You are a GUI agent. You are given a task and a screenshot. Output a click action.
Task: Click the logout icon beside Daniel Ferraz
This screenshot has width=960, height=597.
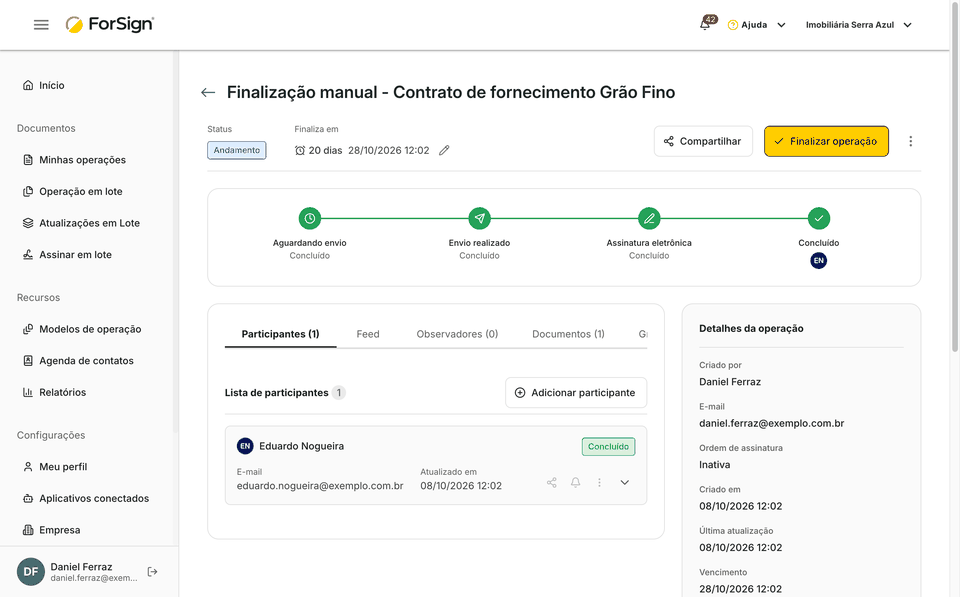152,572
